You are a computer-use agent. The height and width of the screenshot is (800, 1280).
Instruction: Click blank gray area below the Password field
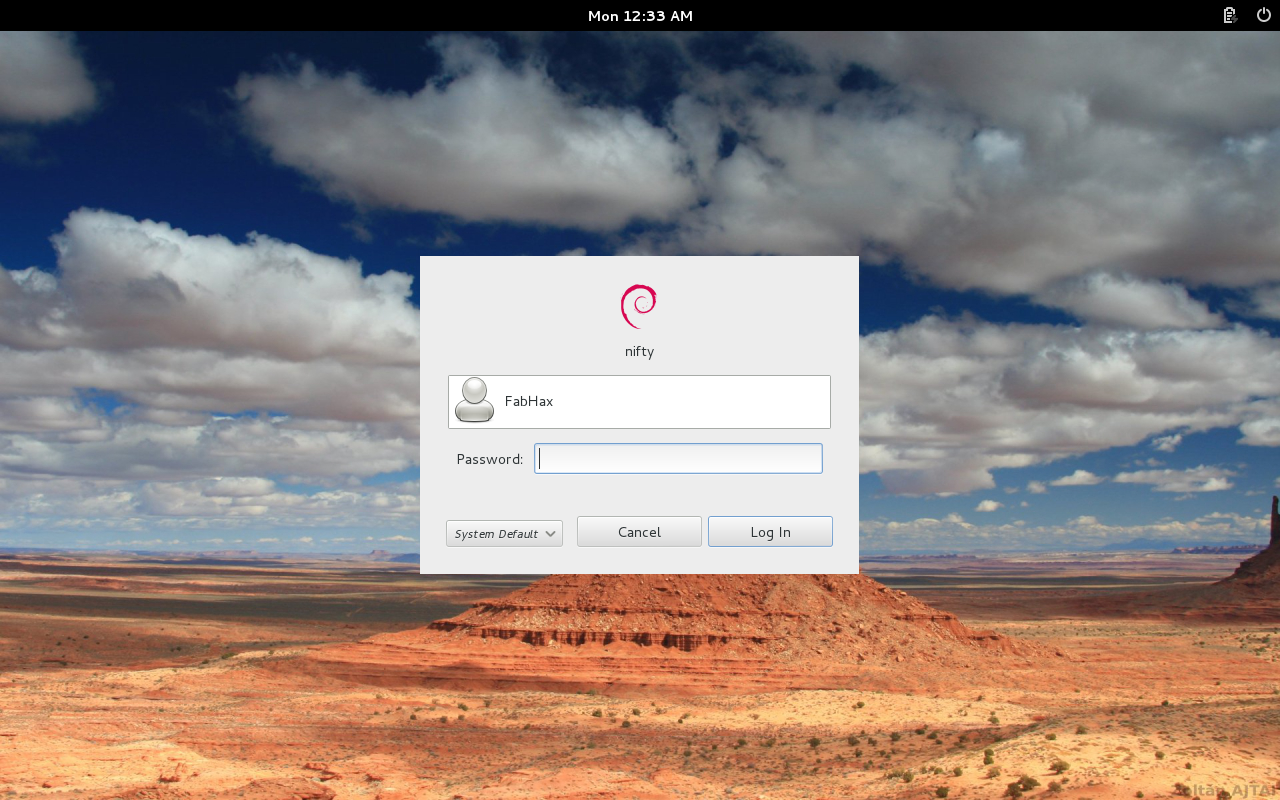[640, 494]
